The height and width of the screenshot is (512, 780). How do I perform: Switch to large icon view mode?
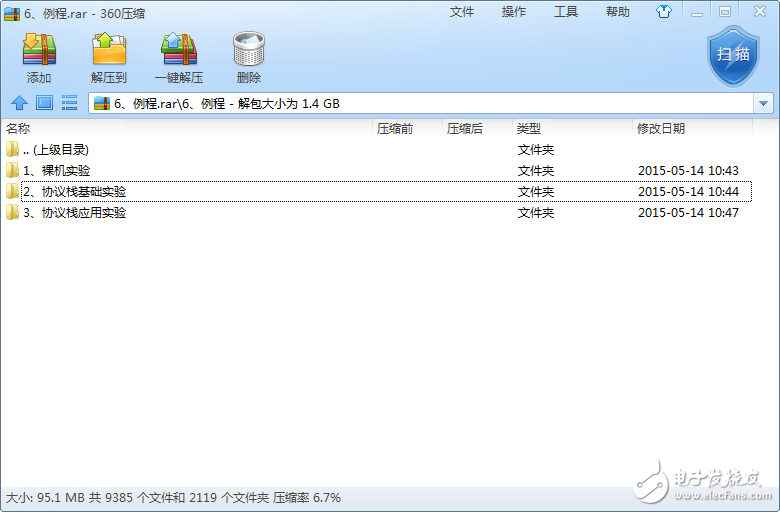[x=44, y=103]
